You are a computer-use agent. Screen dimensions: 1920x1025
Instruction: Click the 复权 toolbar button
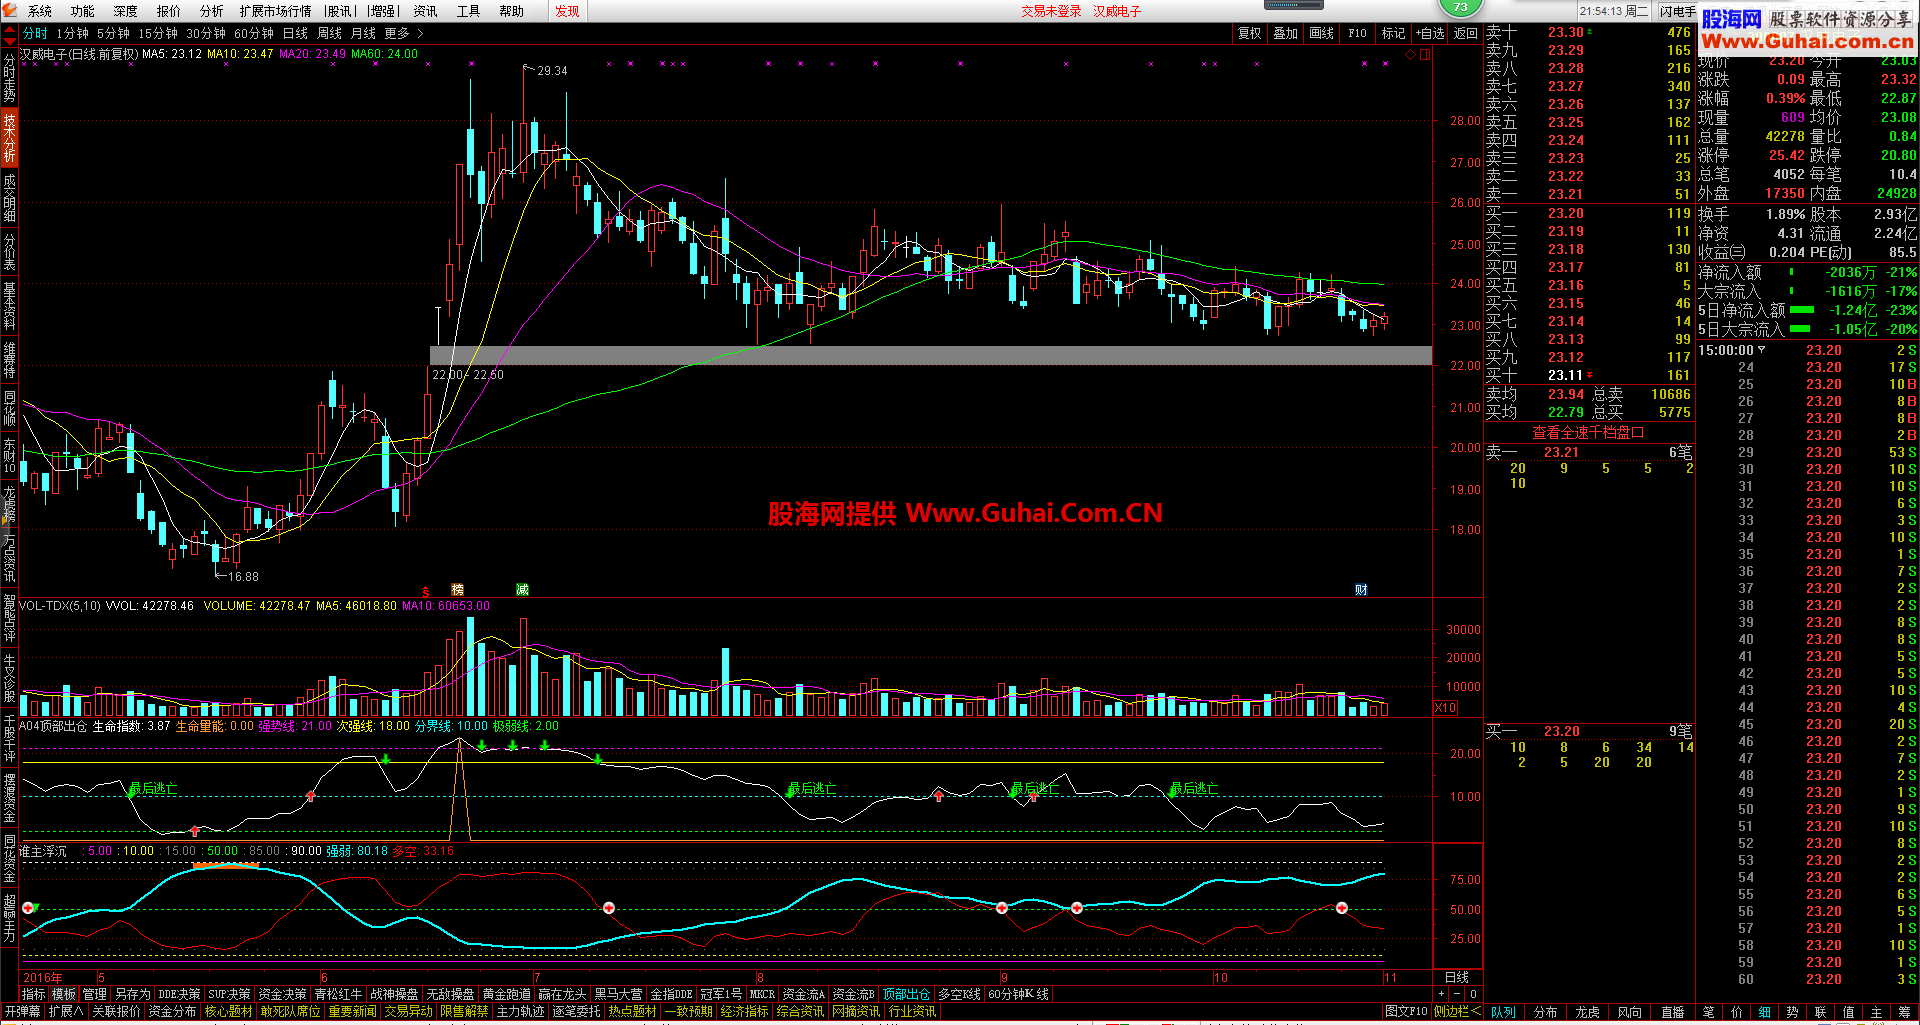point(1249,33)
